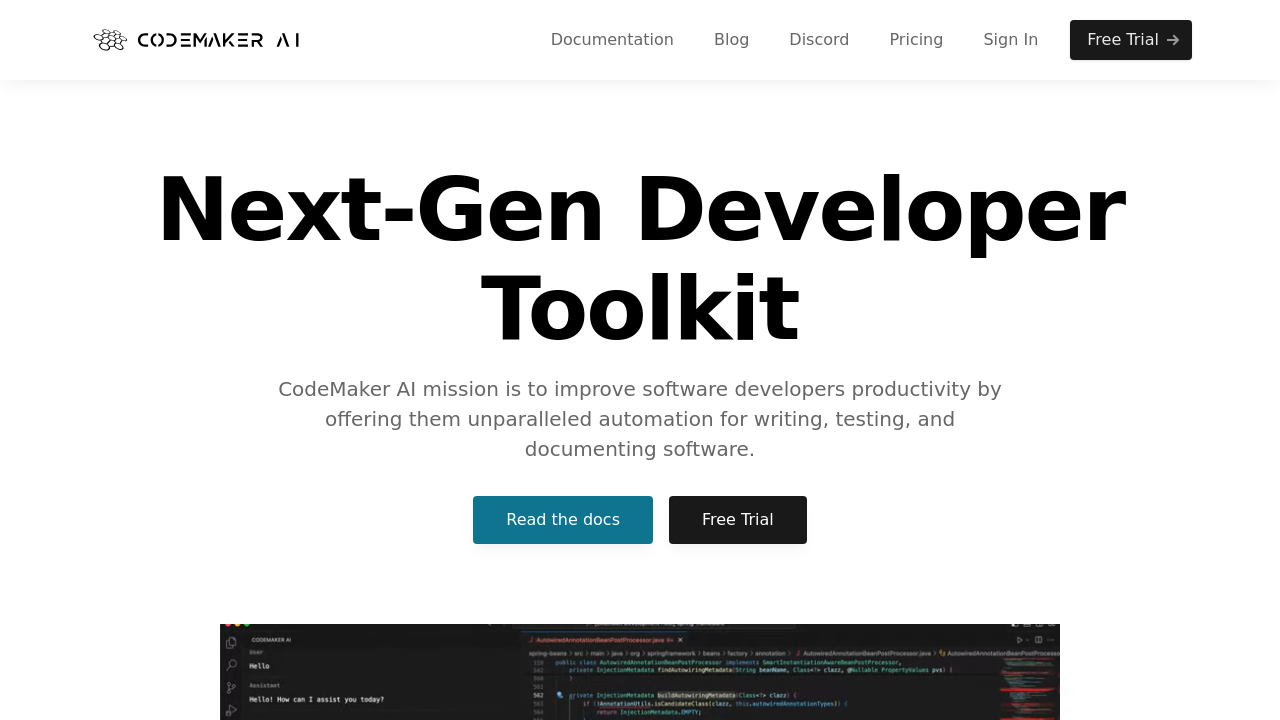Click the arrow icon inside the Free Trial button

click(x=1171, y=40)
